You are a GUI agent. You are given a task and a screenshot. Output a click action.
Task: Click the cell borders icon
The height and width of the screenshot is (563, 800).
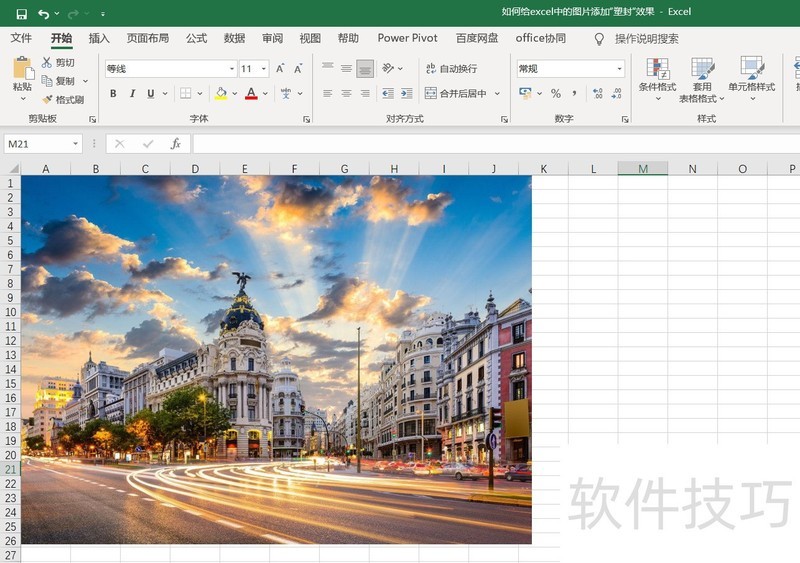(x=186, y=93)
